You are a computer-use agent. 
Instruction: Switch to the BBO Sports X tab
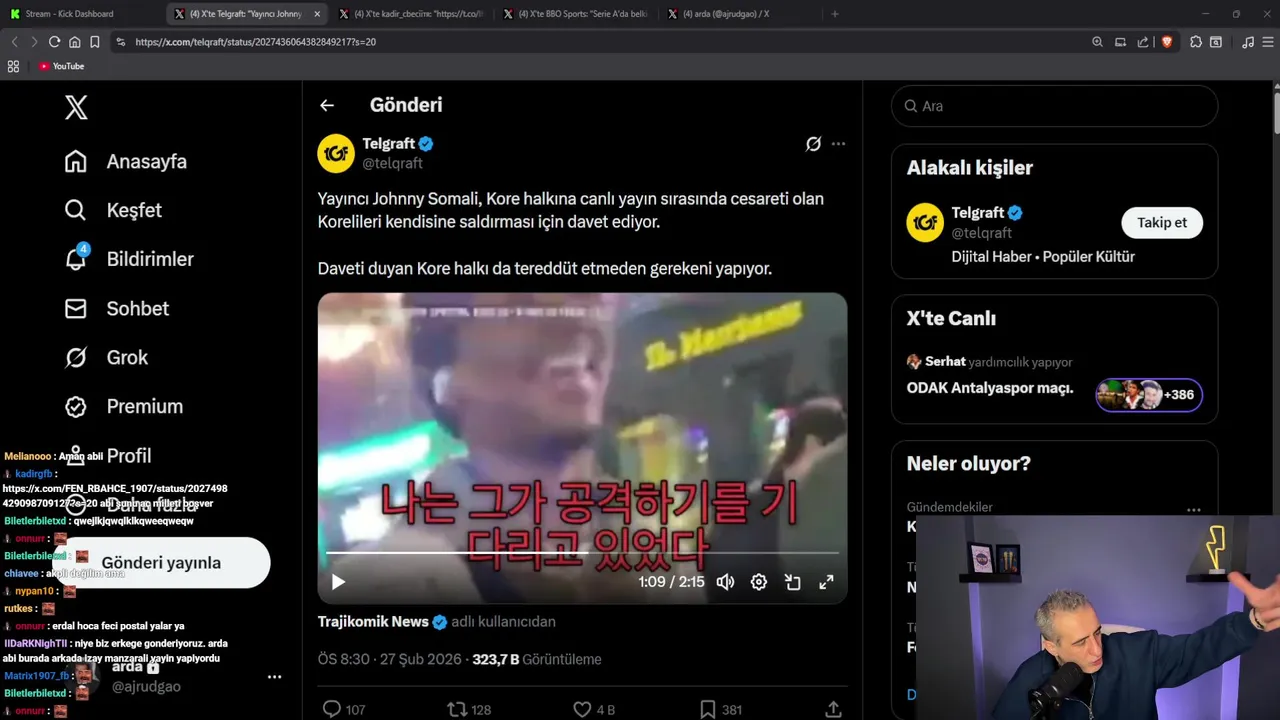pos(575,14)
